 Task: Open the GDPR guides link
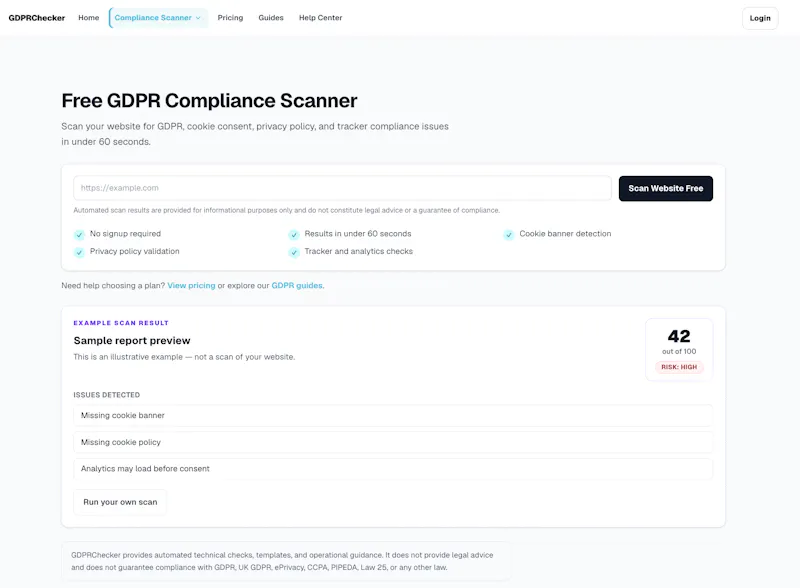pos(297,286)
